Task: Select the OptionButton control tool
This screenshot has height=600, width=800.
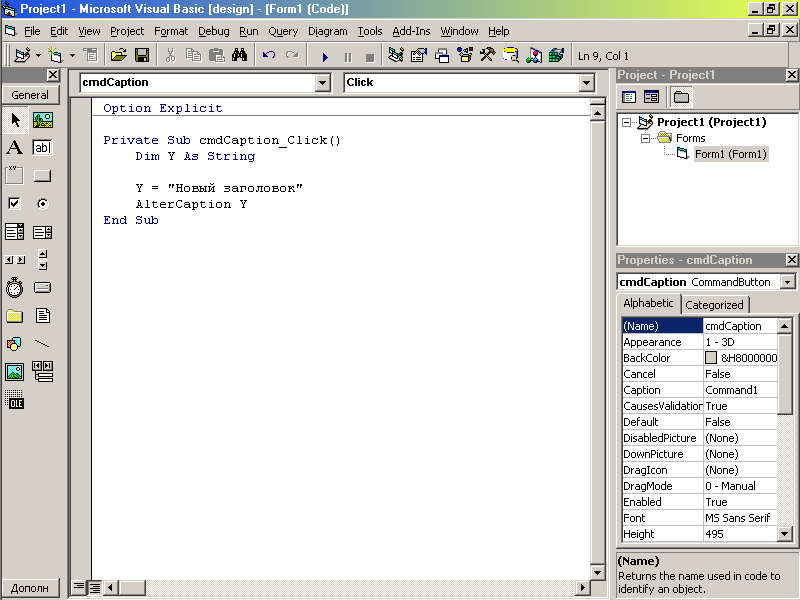Action: point(43,204)
